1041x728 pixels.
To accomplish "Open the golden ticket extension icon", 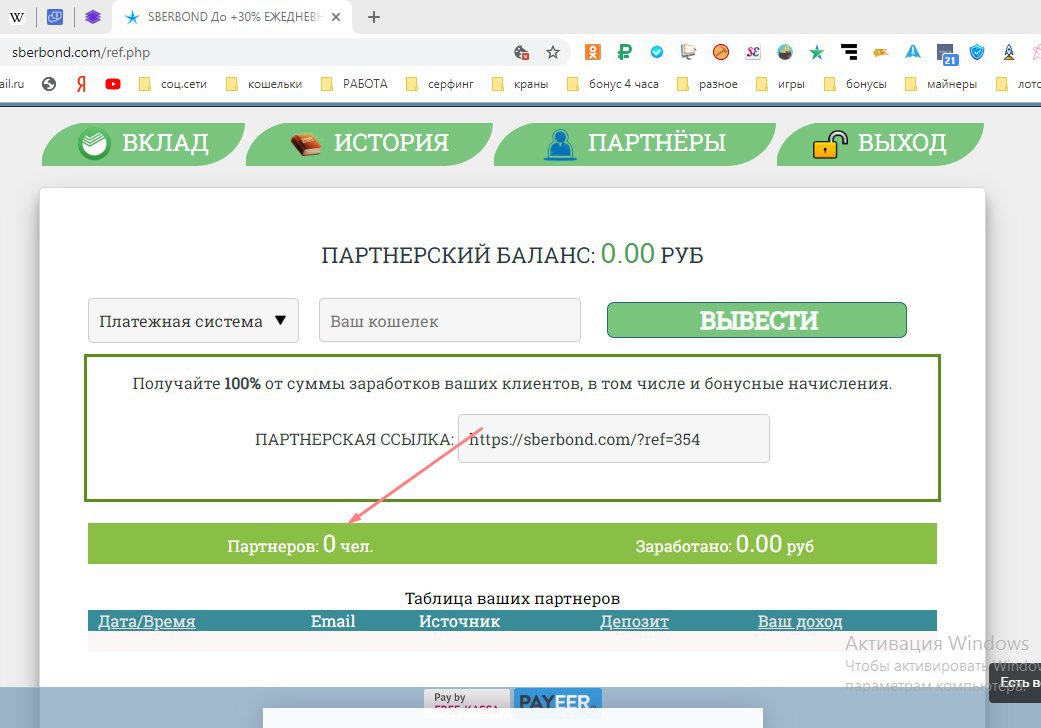I will coord(881,52).
